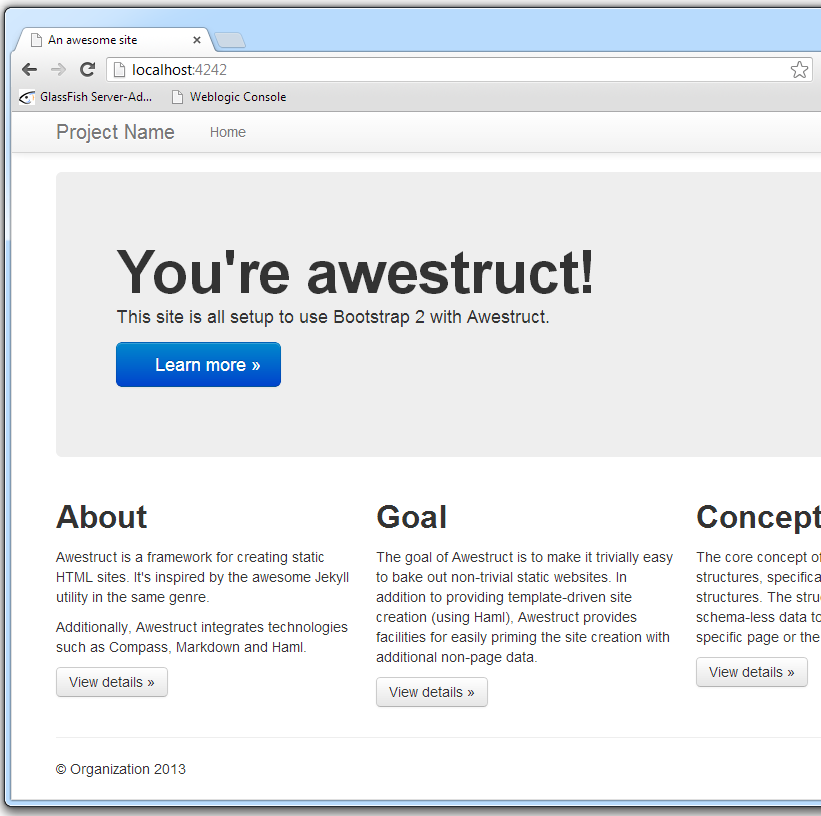This screenshot has height=816, width=821.
Task: Go to Home in navbar
Action: [228, 132]
